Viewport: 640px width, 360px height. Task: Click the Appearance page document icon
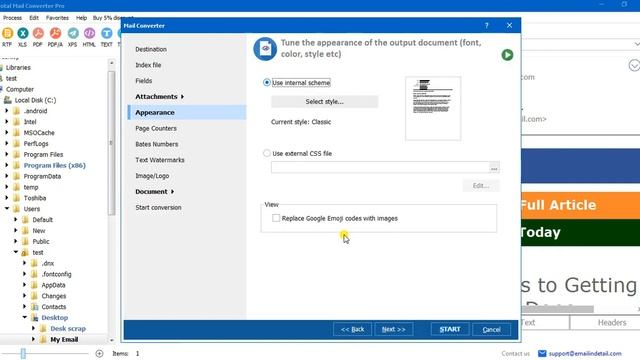[x=265, y=49]
